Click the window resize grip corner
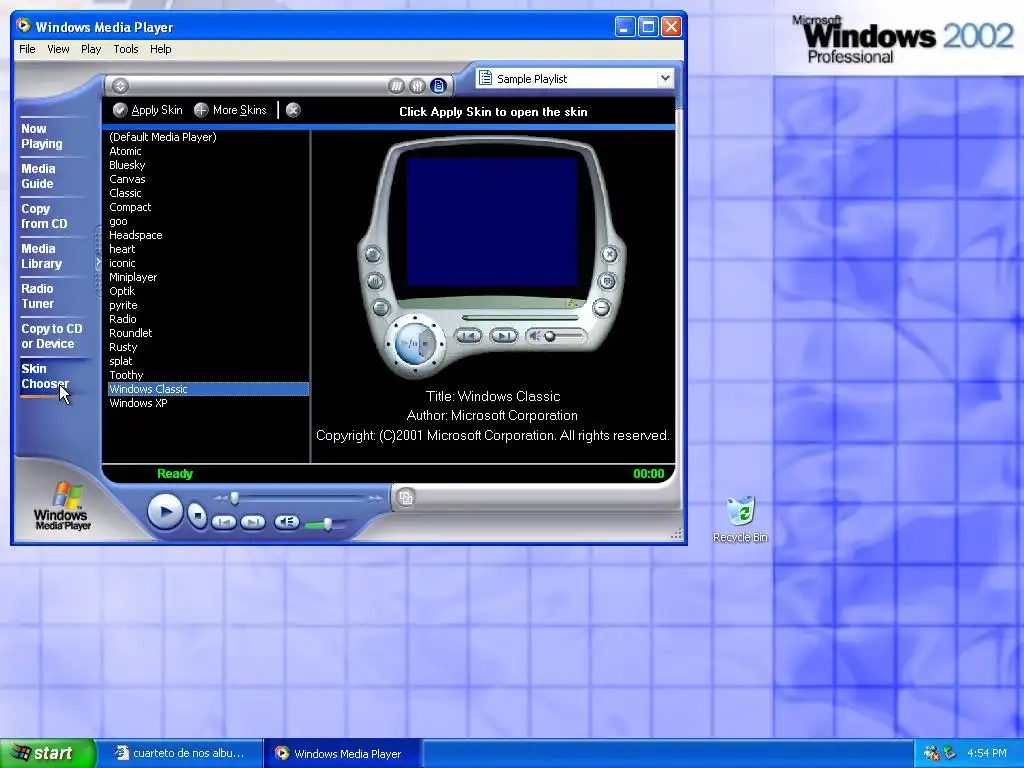The image size is (1024, 768). point(677,535)
